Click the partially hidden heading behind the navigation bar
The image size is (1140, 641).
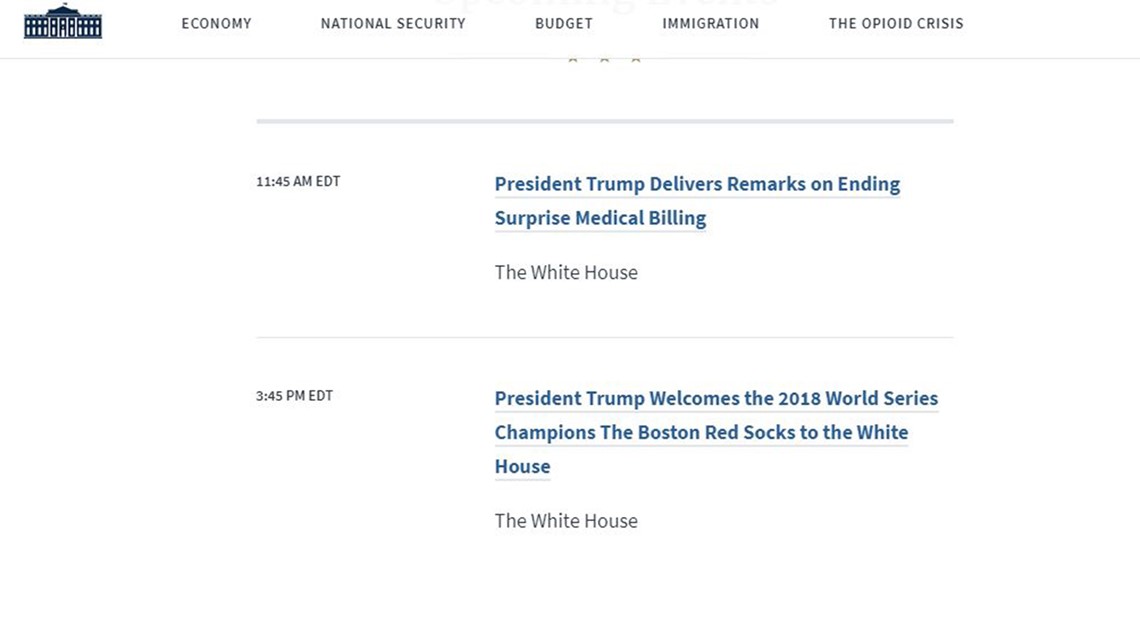point(605,4)
